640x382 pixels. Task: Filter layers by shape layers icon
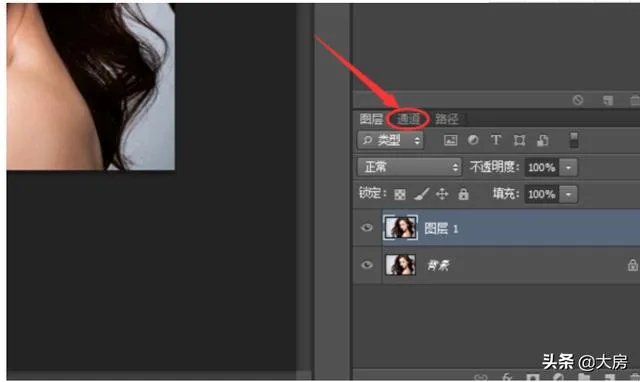519,140
